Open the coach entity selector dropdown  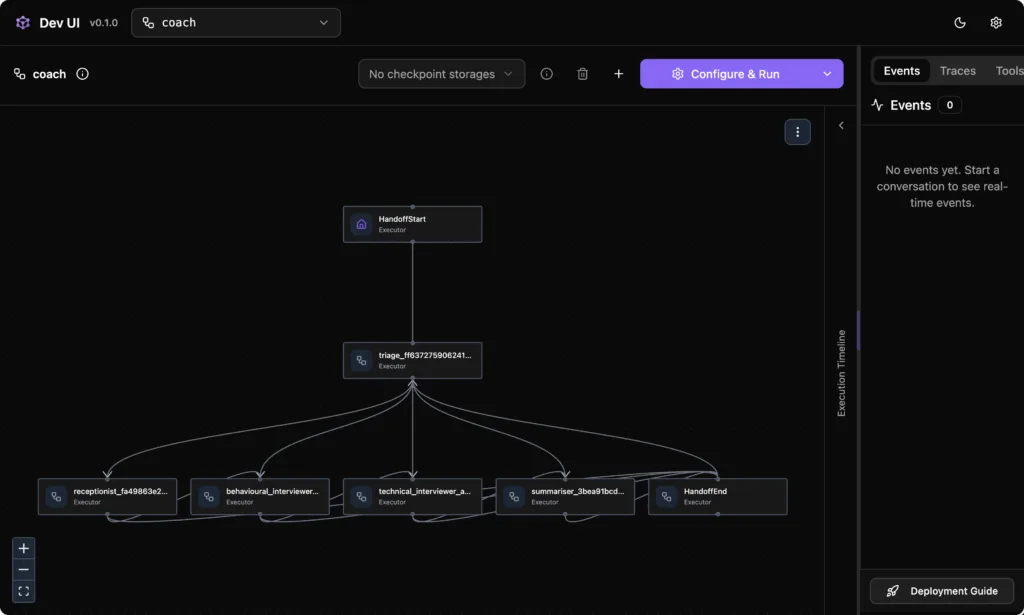click(236, 23)
